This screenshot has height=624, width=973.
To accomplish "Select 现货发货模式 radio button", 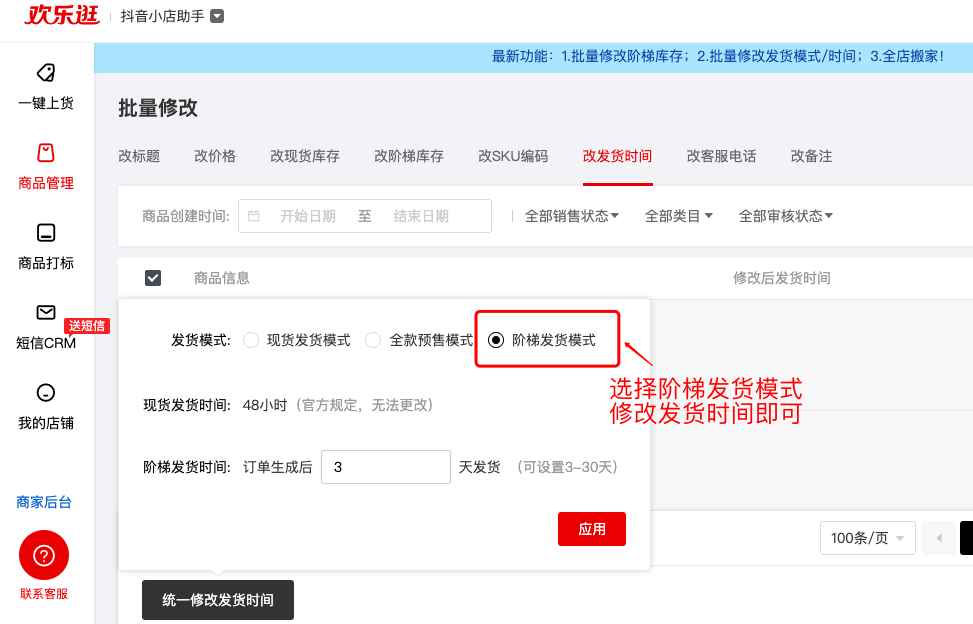I will 251,340.
